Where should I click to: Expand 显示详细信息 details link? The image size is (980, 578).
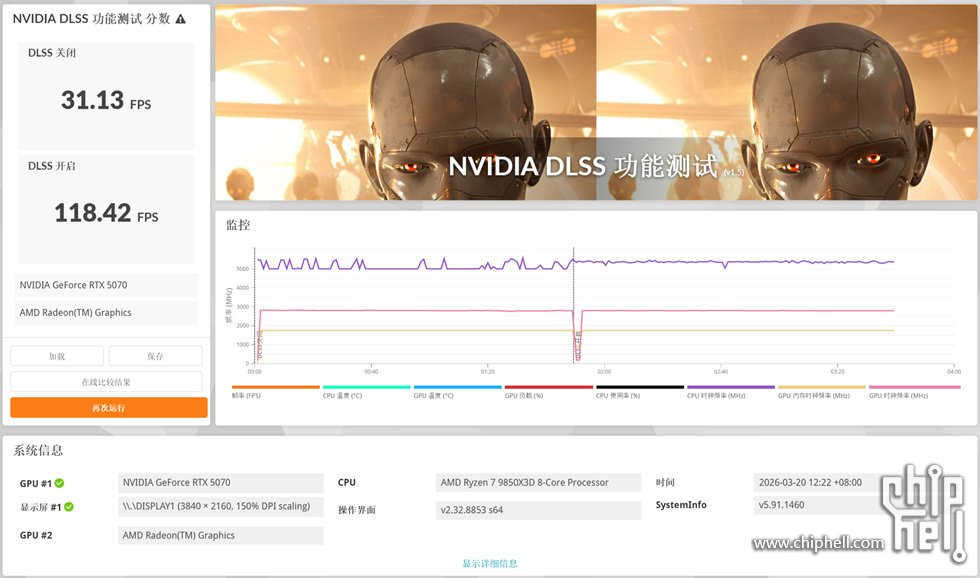point(490,563)
